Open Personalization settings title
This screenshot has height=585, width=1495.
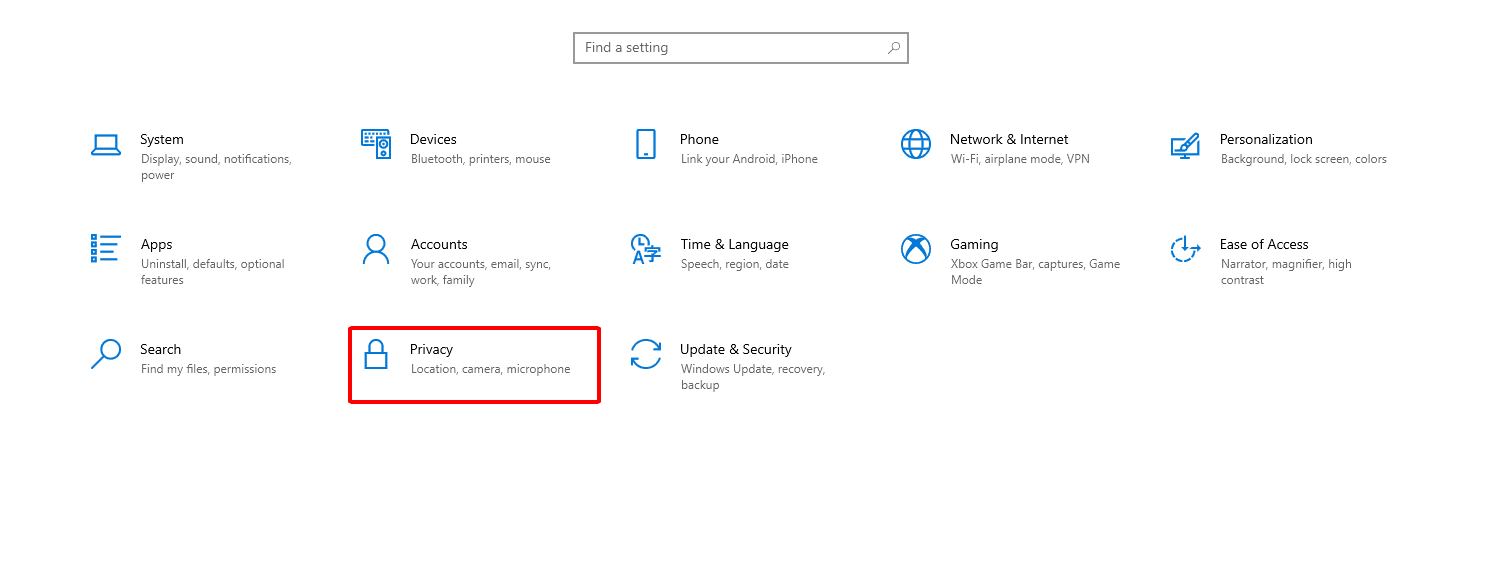click(x=1266, y=139)
